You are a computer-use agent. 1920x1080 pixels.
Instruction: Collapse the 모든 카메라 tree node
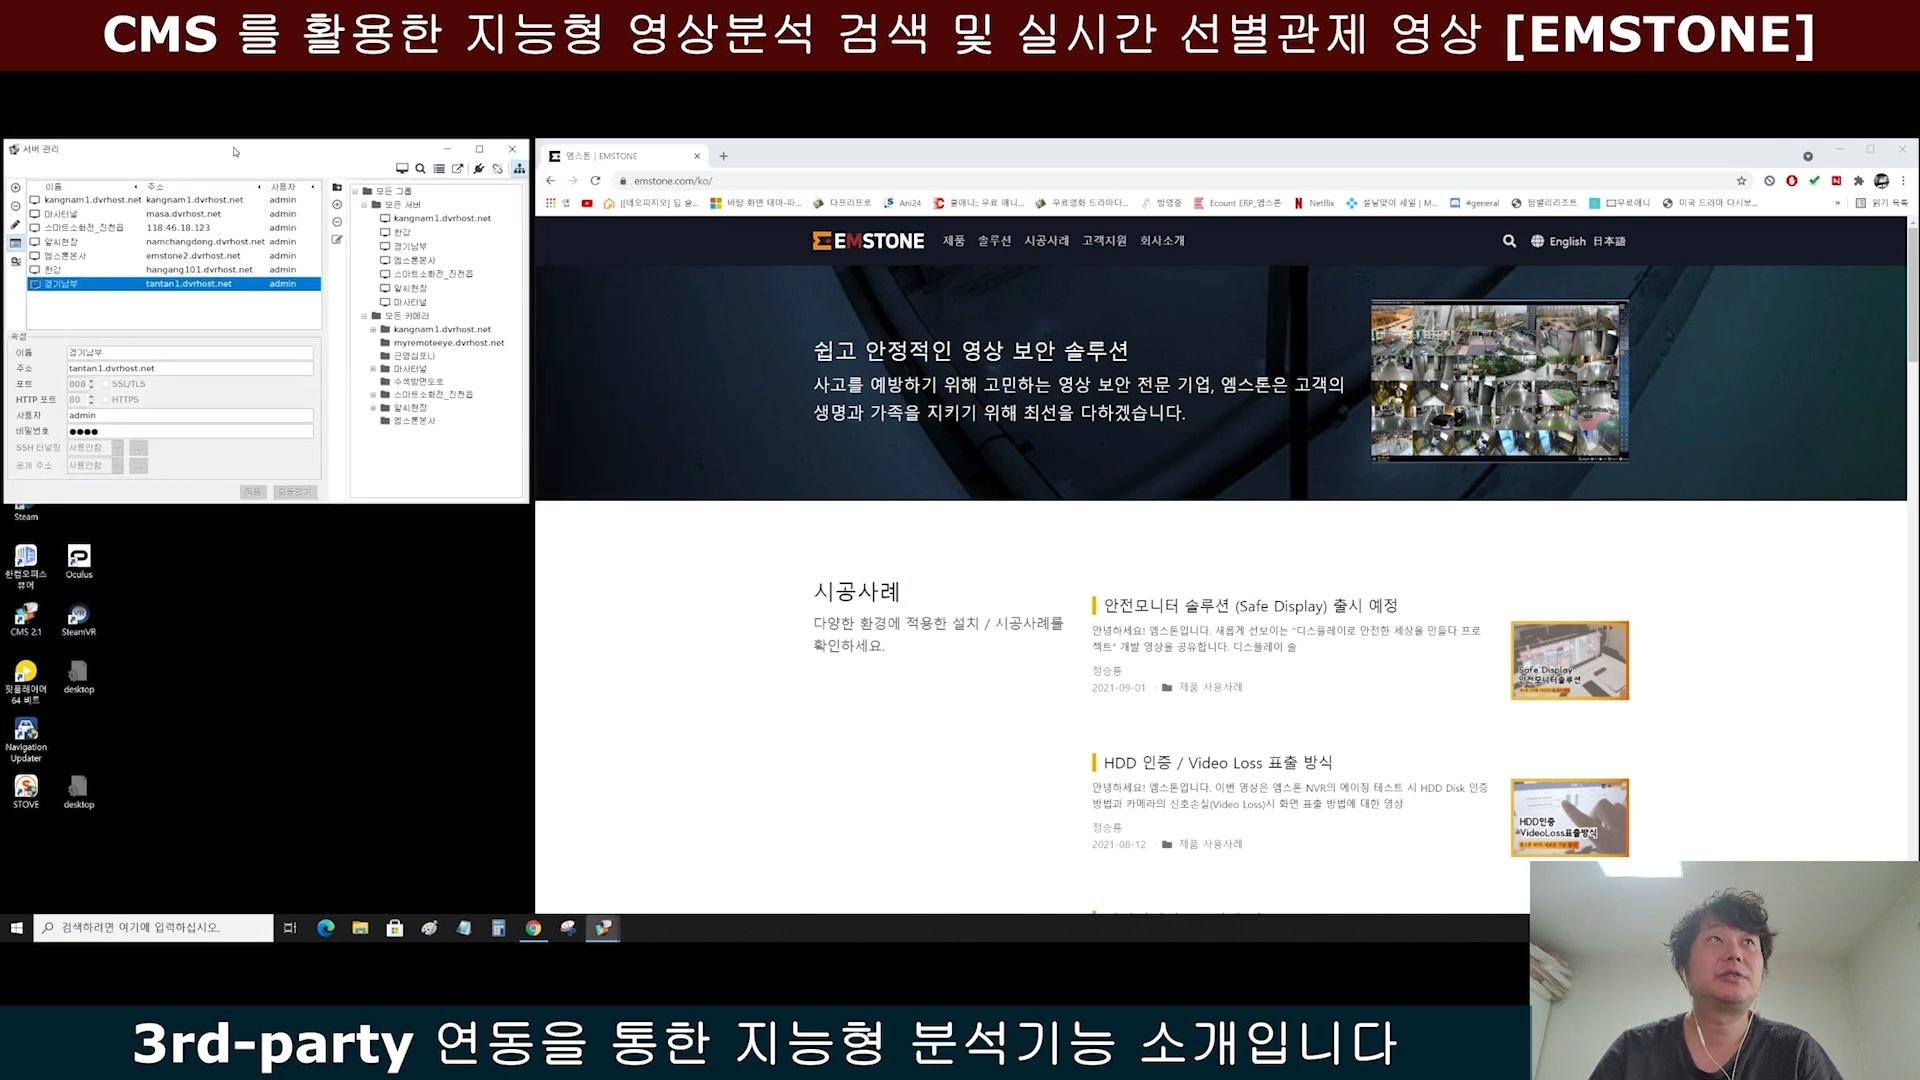pos(364,316)
